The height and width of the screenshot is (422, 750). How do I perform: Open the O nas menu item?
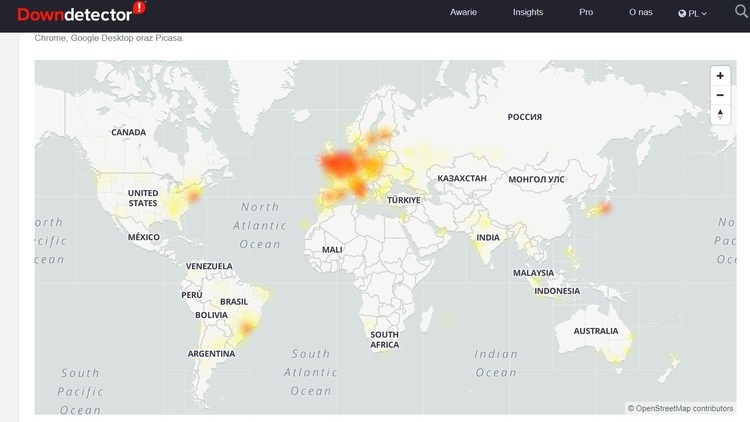point(640,12)
